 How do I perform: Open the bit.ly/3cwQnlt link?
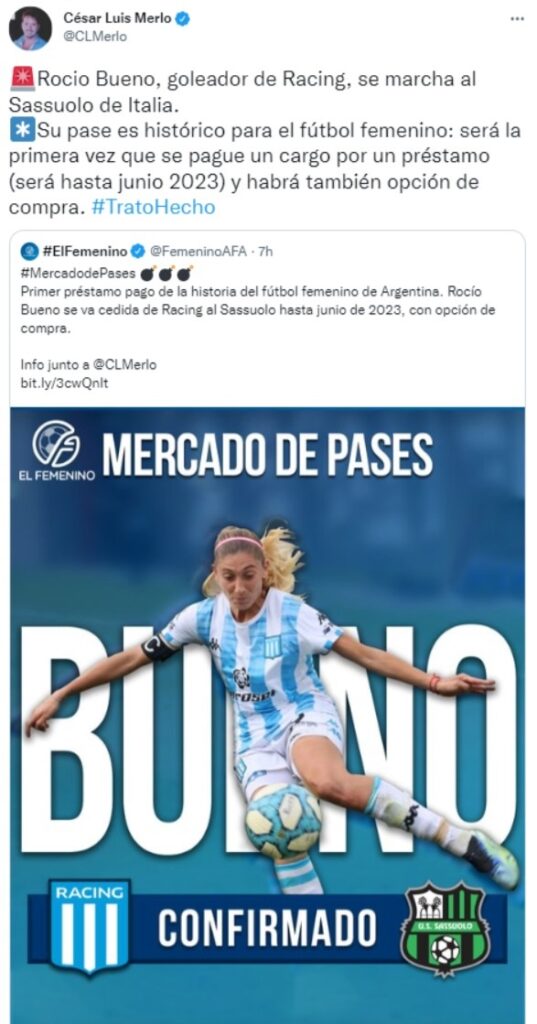click(x=65, y=383)
